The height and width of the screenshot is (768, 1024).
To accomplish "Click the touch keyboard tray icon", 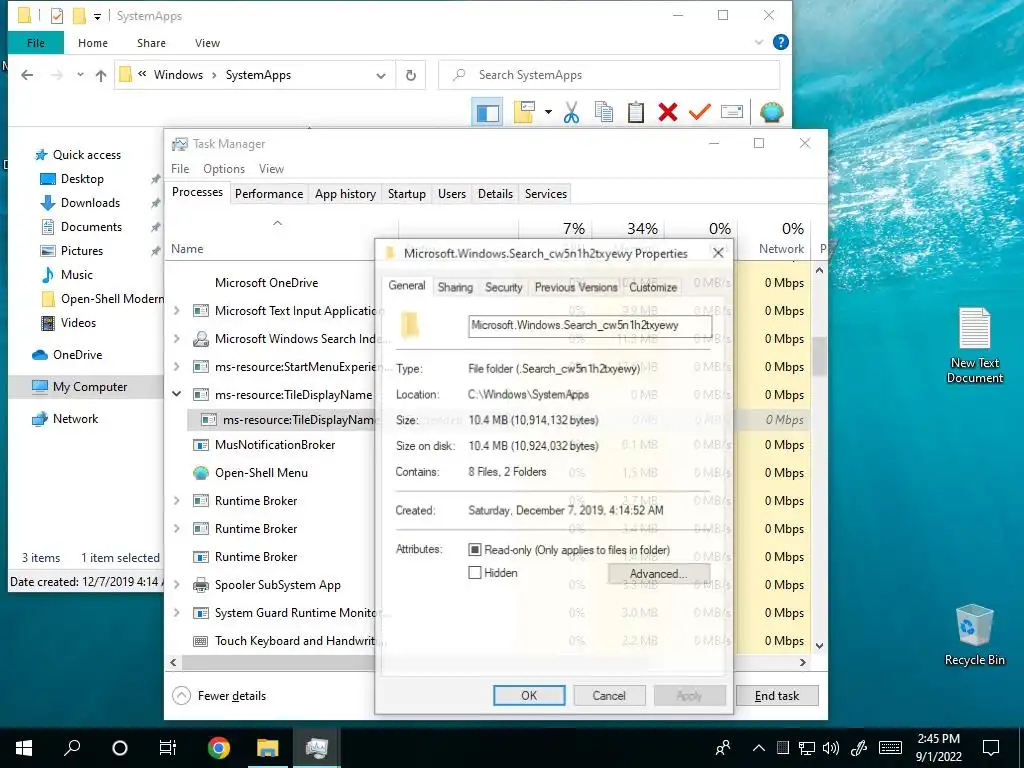I will point(890,748).
